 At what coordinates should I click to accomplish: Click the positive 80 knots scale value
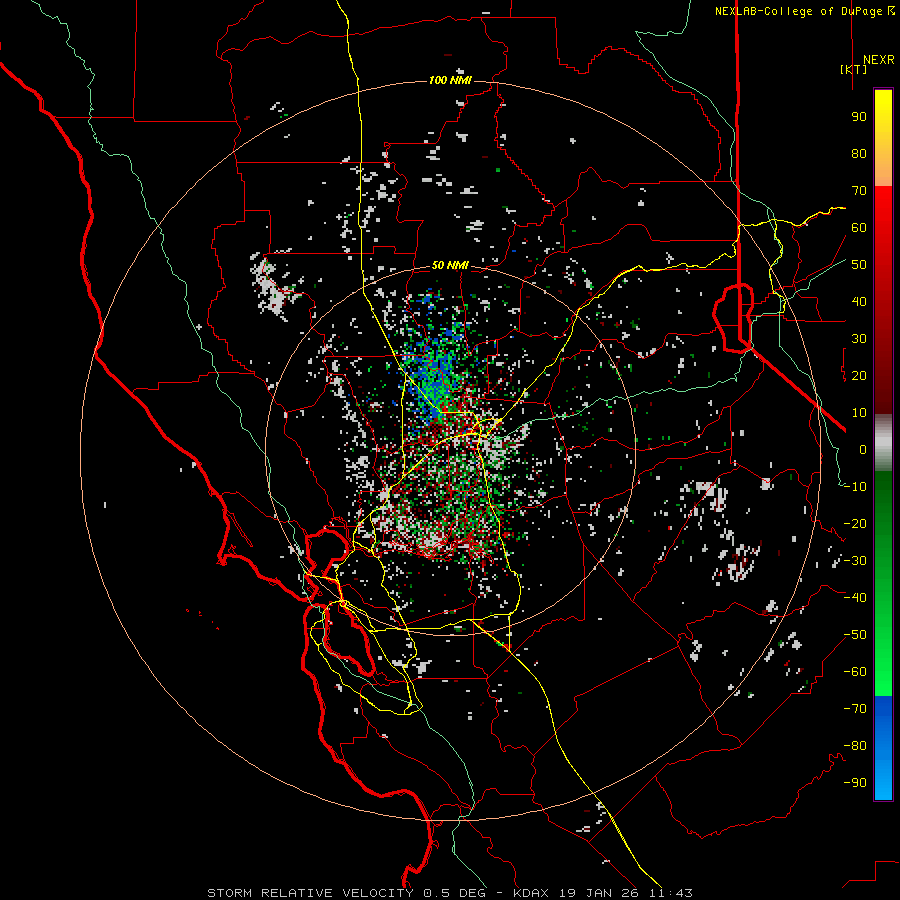coord(859,154)
